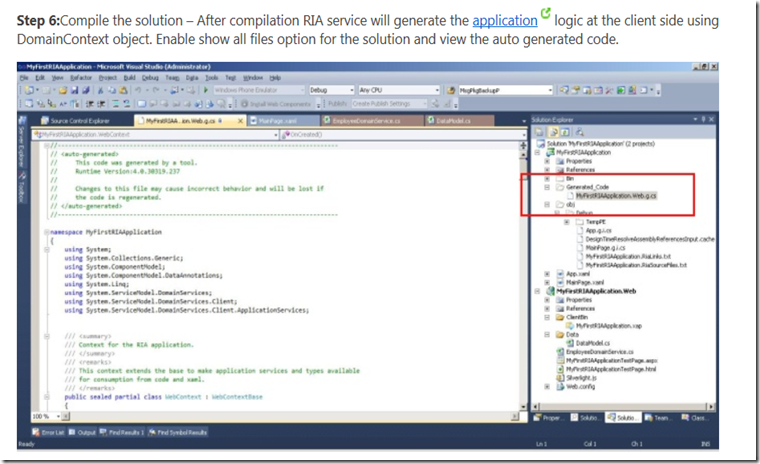Viewport: 760px width, 464px height.
Task: Click the green Start Page toolbar icon
Action: click(x=621, y=90)
